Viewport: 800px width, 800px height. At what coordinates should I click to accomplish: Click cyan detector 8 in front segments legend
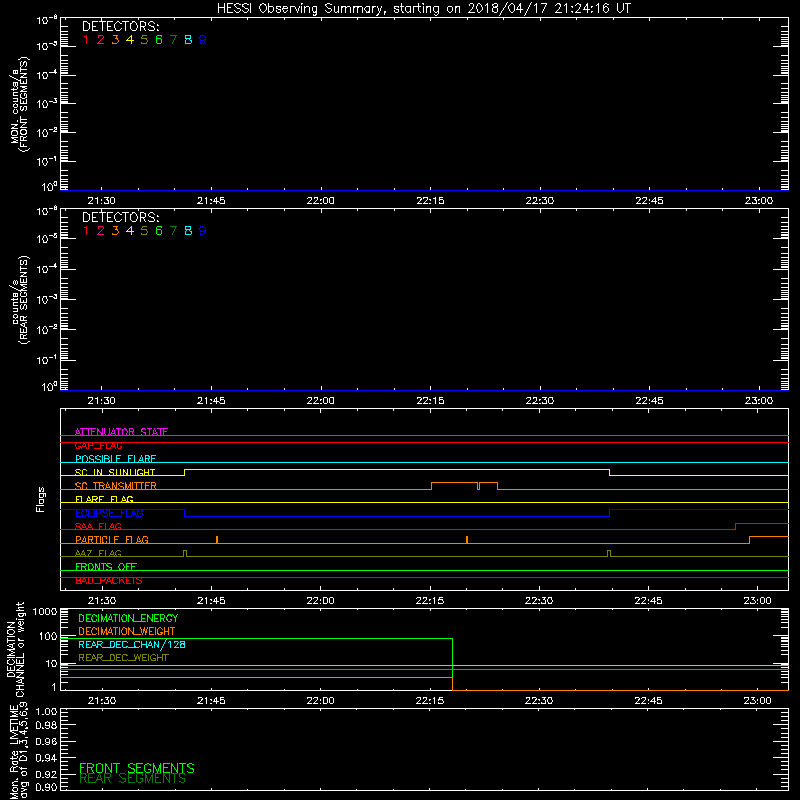point(188,40)
